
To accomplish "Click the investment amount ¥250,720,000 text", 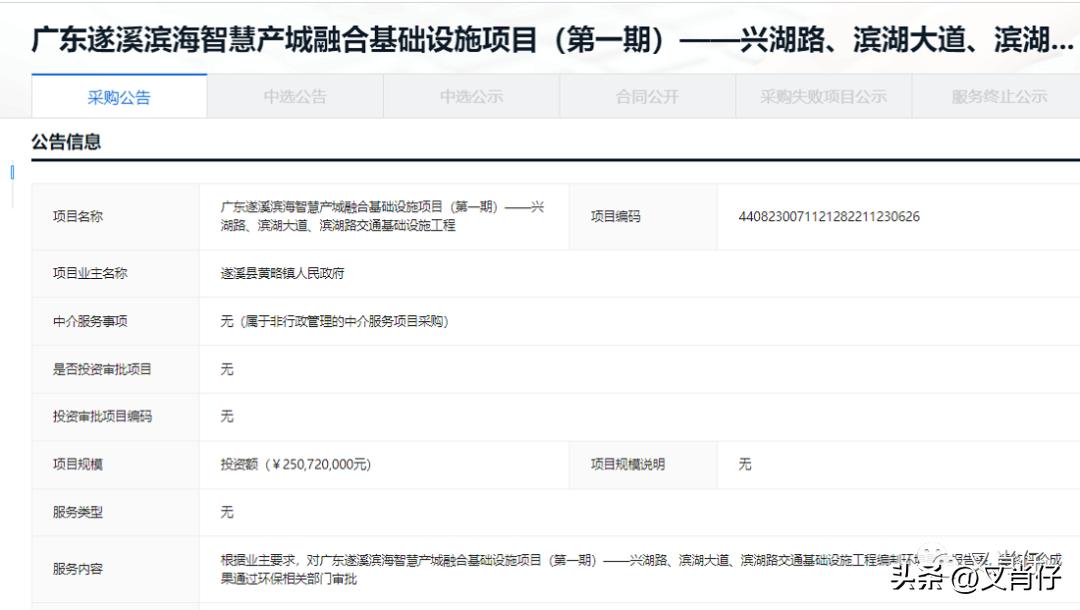I will [294, 464].
